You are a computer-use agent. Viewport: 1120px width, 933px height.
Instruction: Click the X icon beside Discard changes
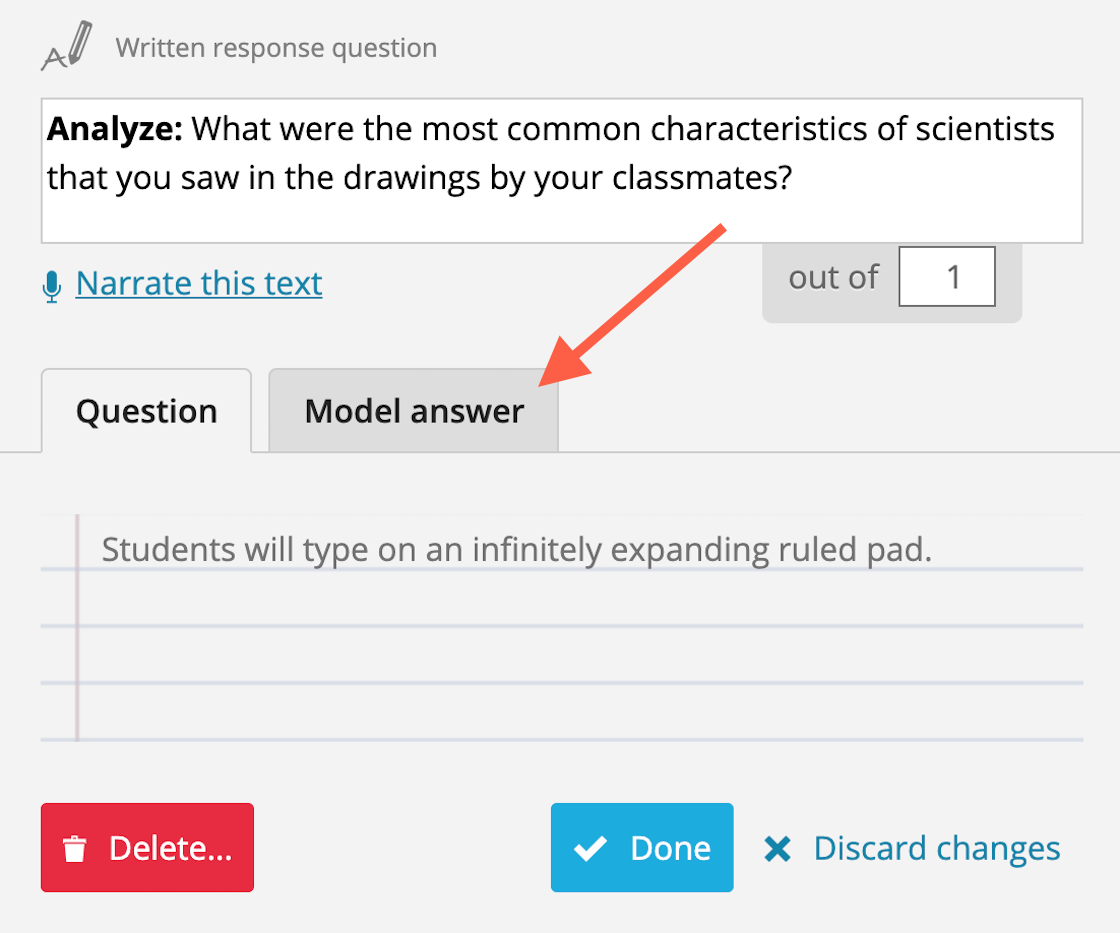777,849
